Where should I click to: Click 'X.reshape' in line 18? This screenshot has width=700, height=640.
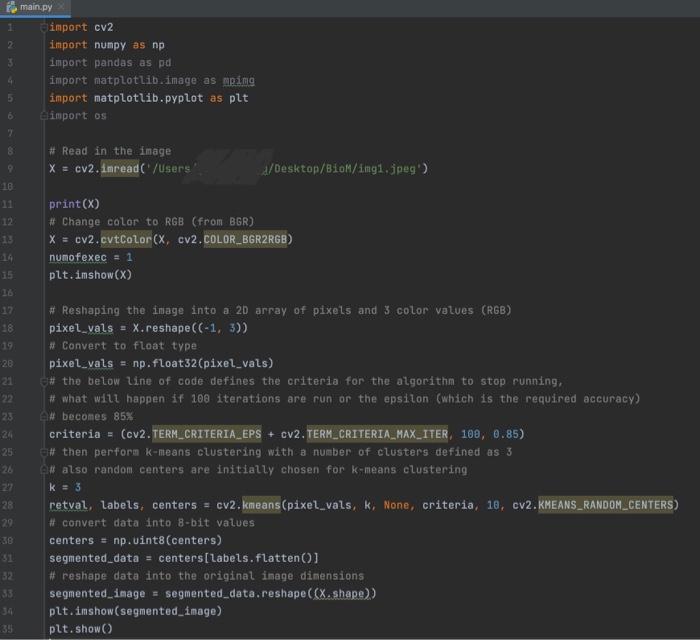161,328
